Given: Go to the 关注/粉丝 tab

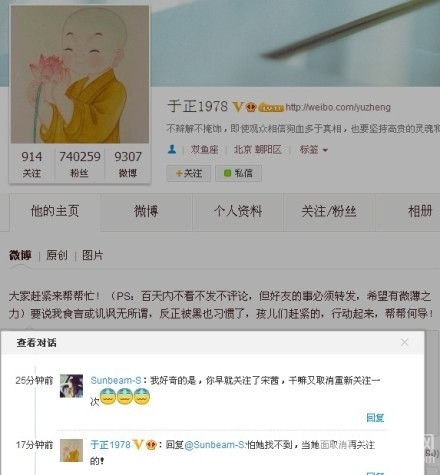Looking at the screenshot, I should (329, 211).
